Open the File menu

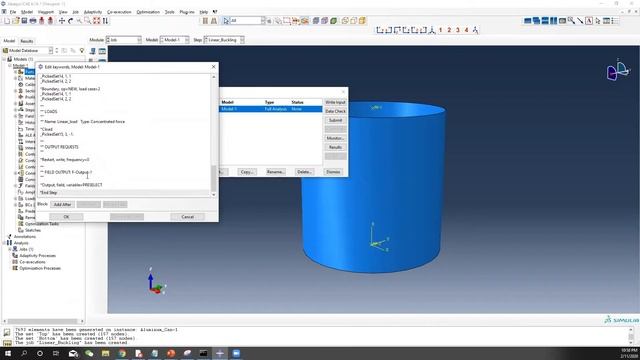[13, 12]
